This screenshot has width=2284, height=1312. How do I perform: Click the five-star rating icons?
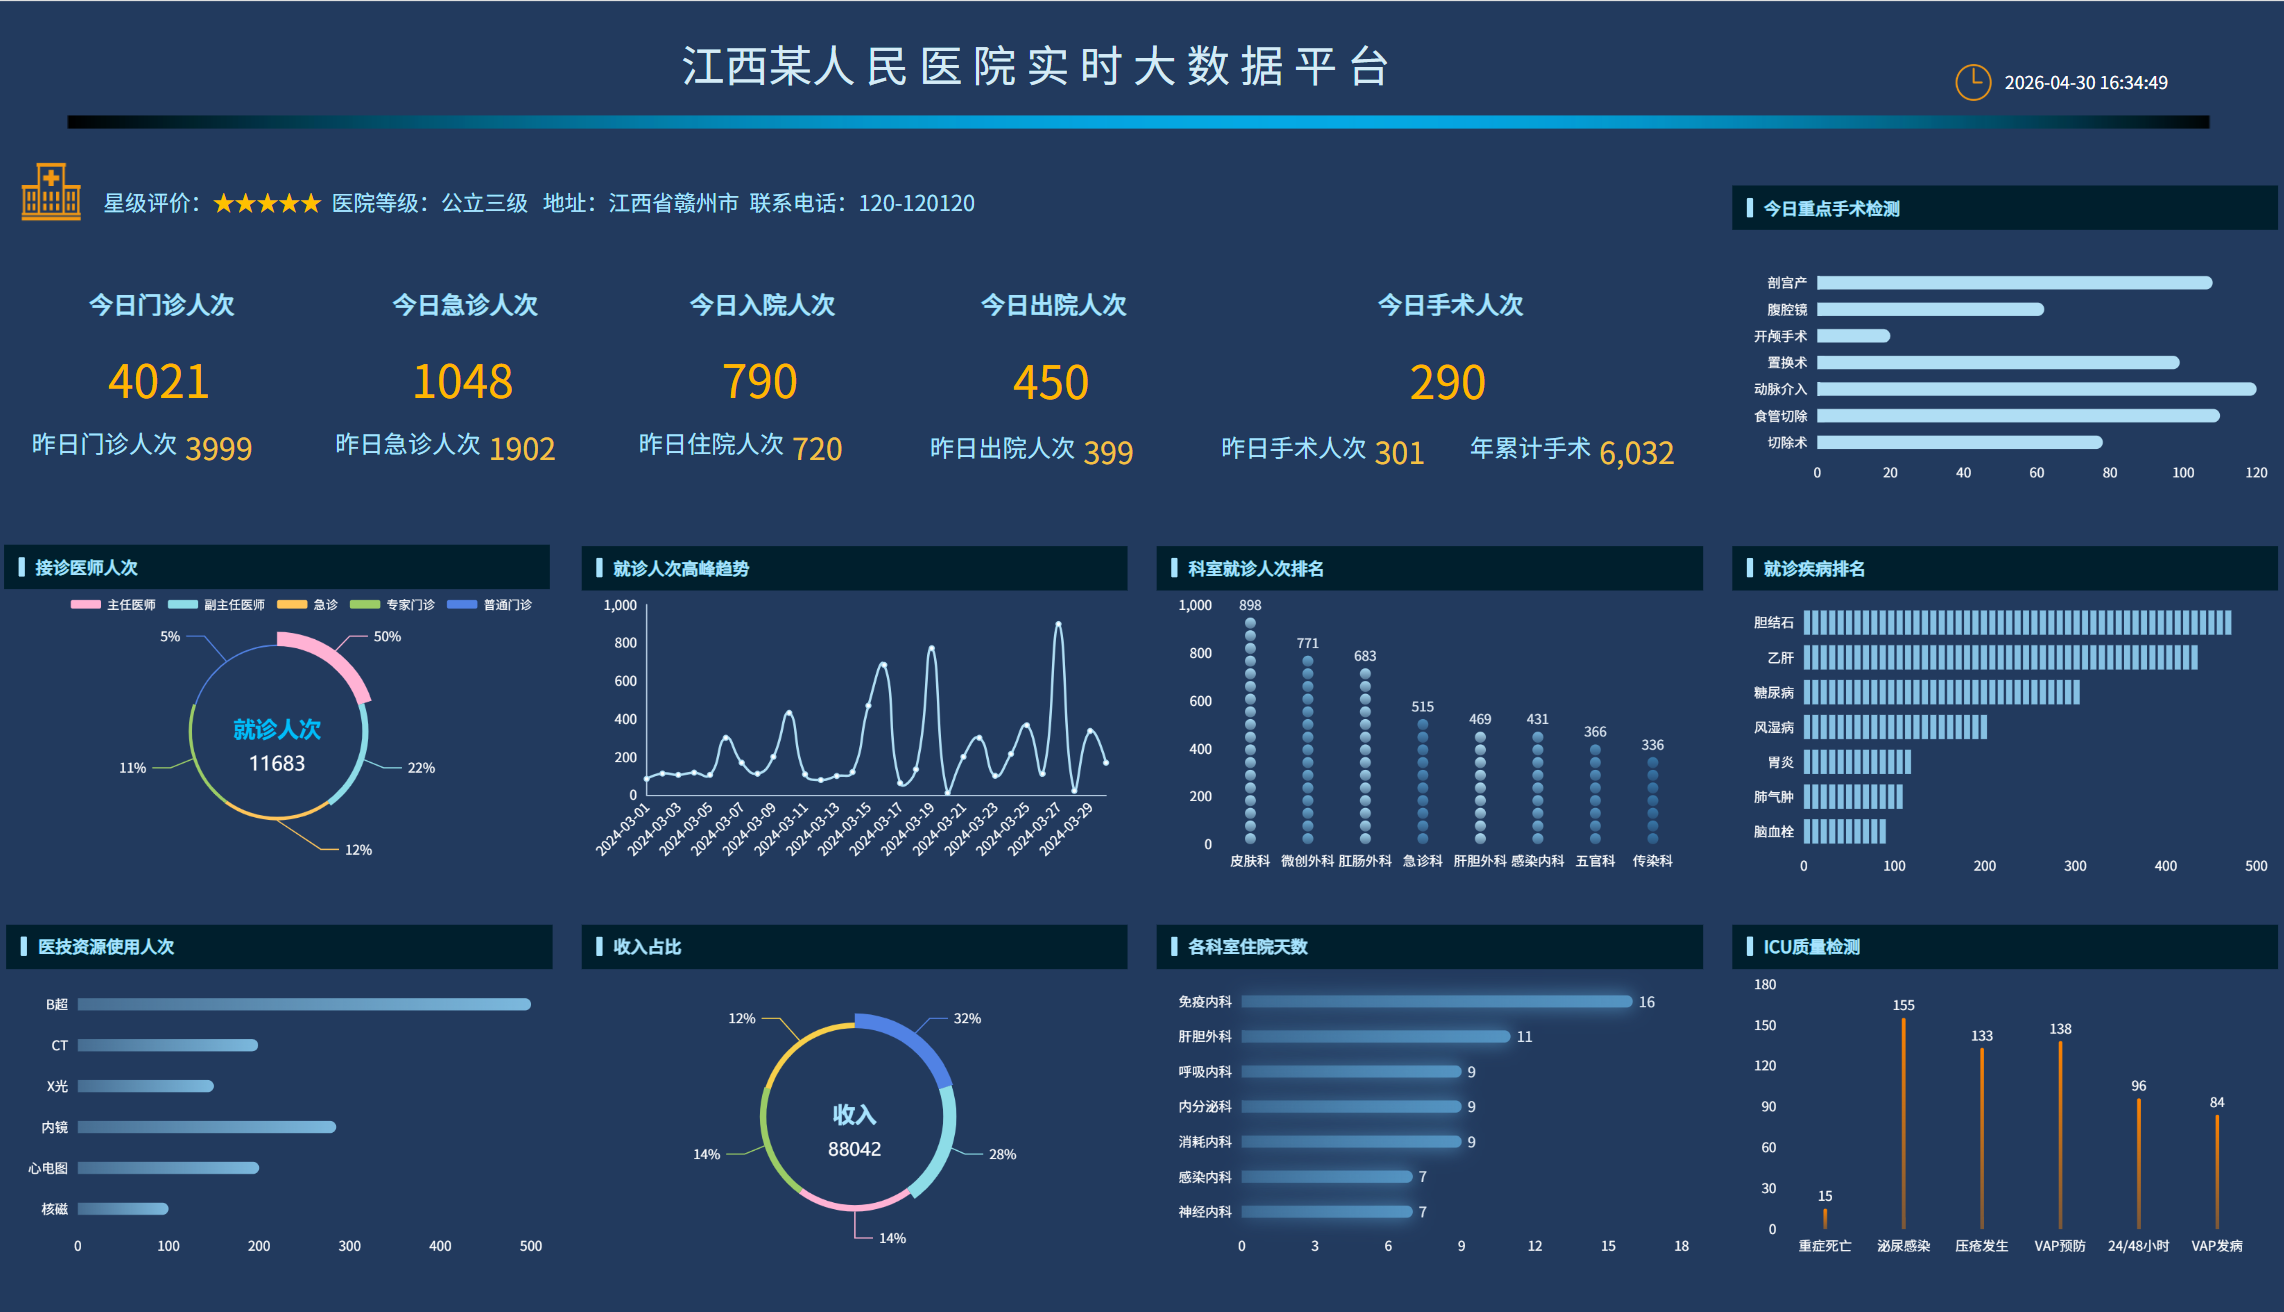267,204
